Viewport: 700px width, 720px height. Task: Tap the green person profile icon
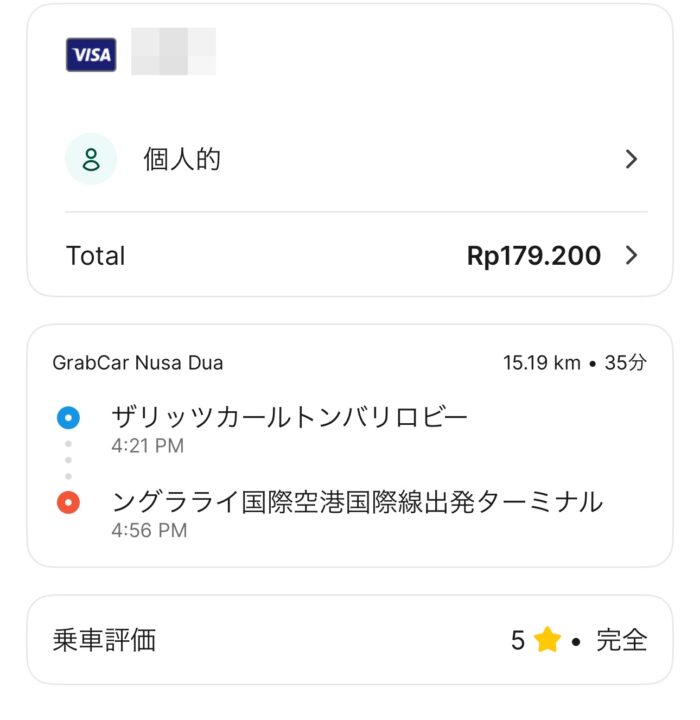point(91,159)
